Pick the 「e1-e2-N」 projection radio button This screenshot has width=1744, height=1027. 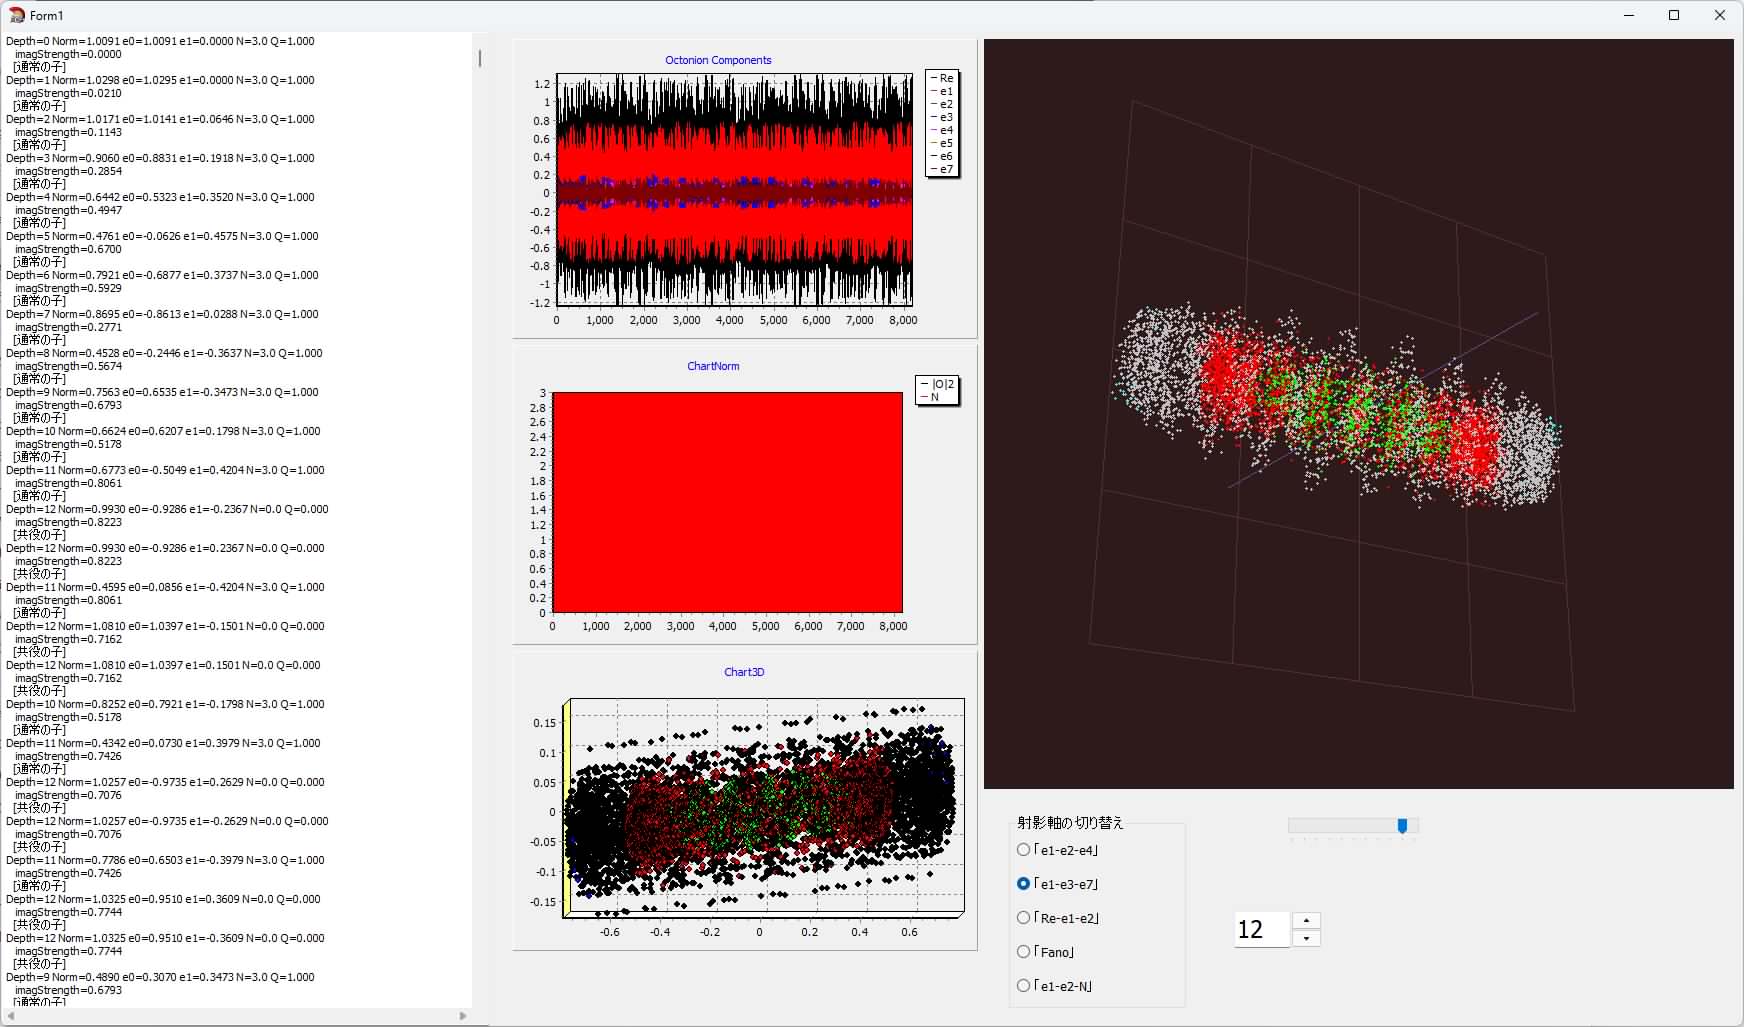pyautogui.click(x=1055, y=986)
